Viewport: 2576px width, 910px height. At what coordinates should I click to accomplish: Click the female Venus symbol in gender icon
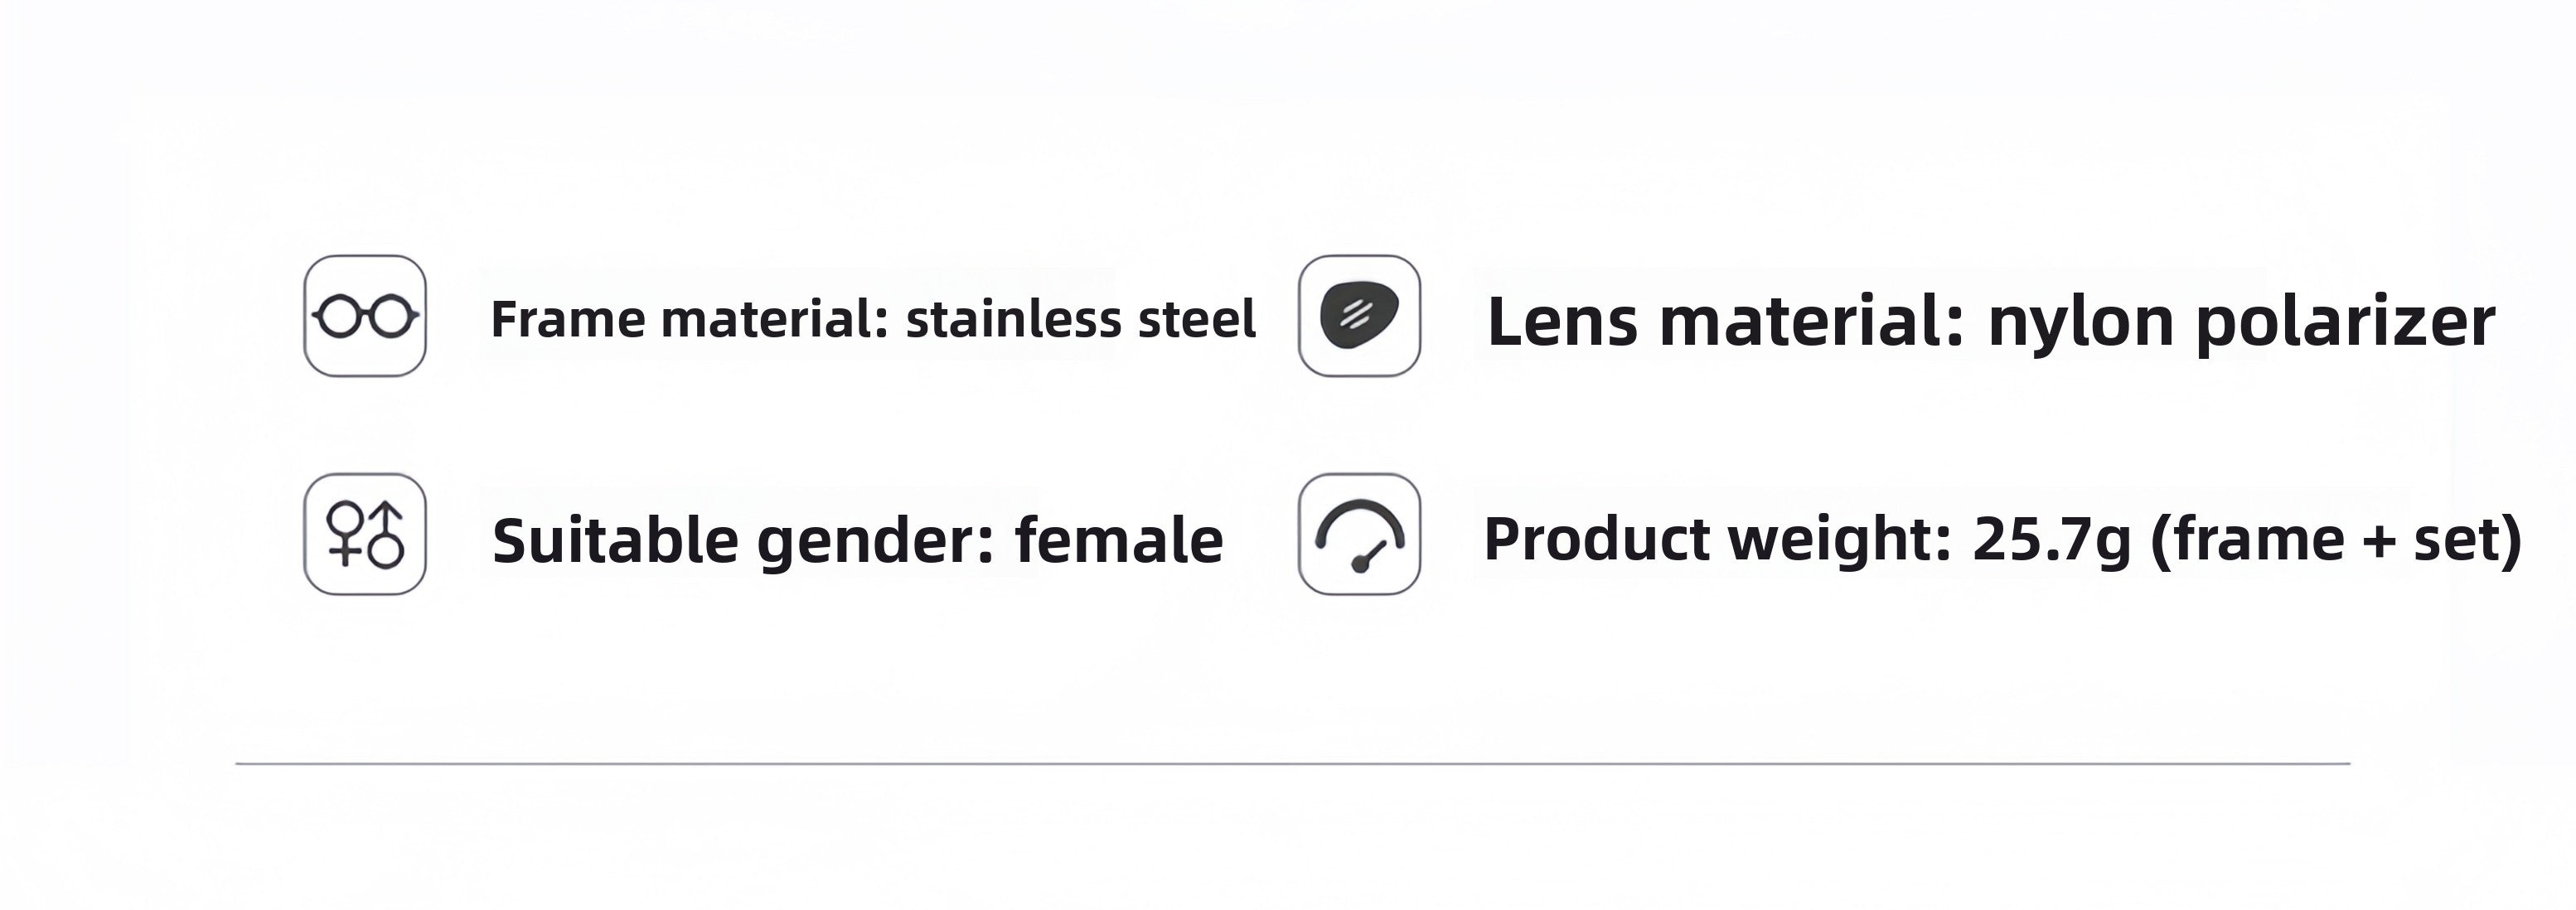[x=345, y=534]
